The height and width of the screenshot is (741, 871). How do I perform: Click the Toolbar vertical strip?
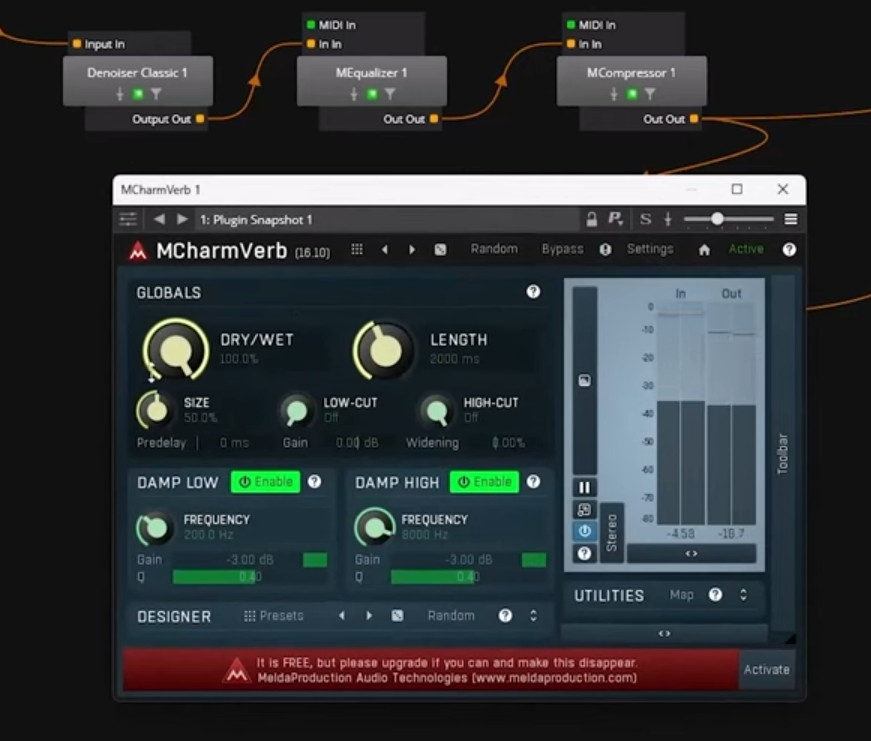point(783,454)
